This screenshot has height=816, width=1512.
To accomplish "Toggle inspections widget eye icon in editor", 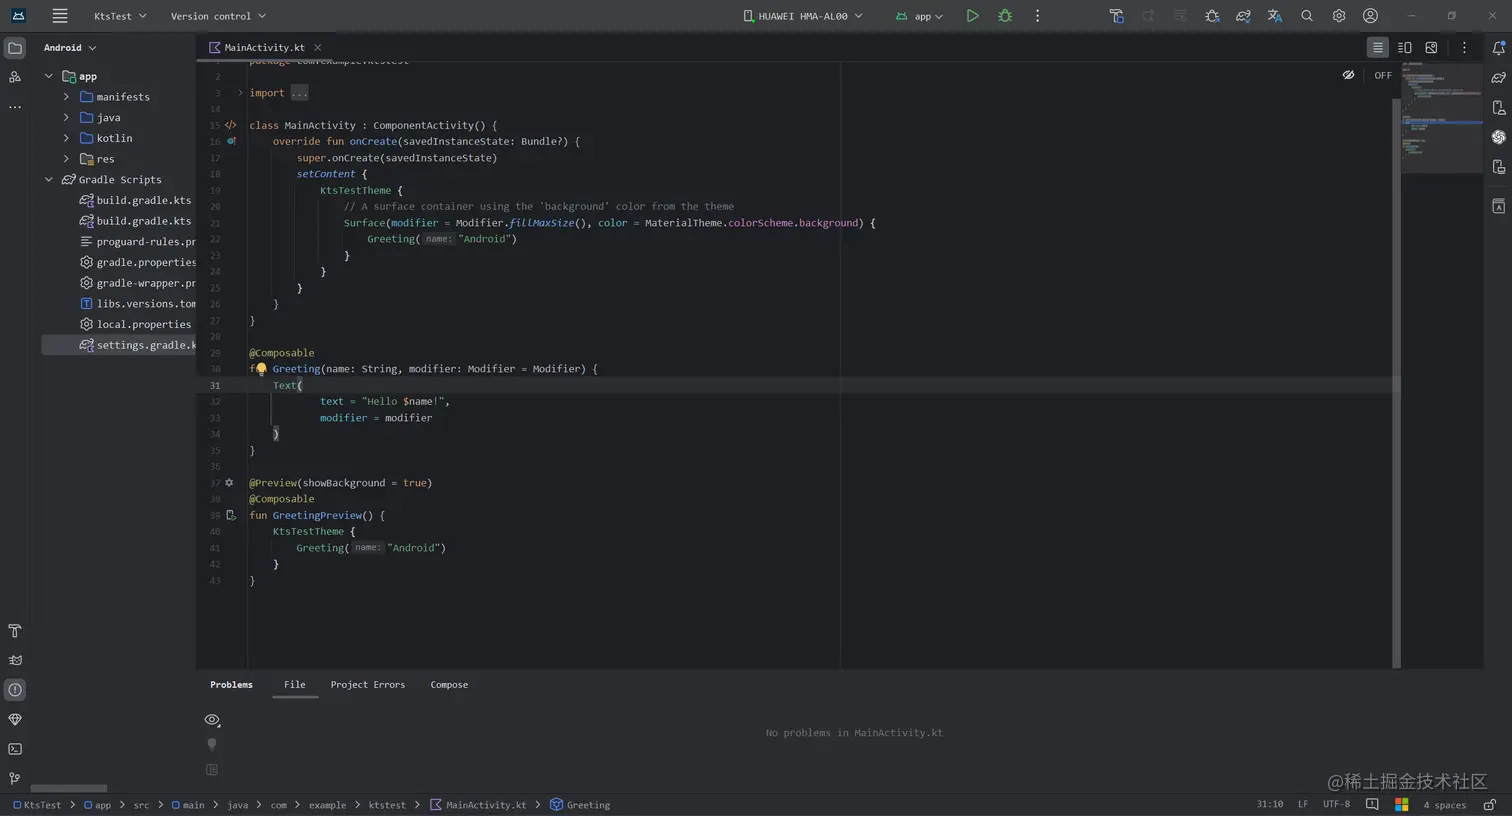I will tap(1348, 75).
